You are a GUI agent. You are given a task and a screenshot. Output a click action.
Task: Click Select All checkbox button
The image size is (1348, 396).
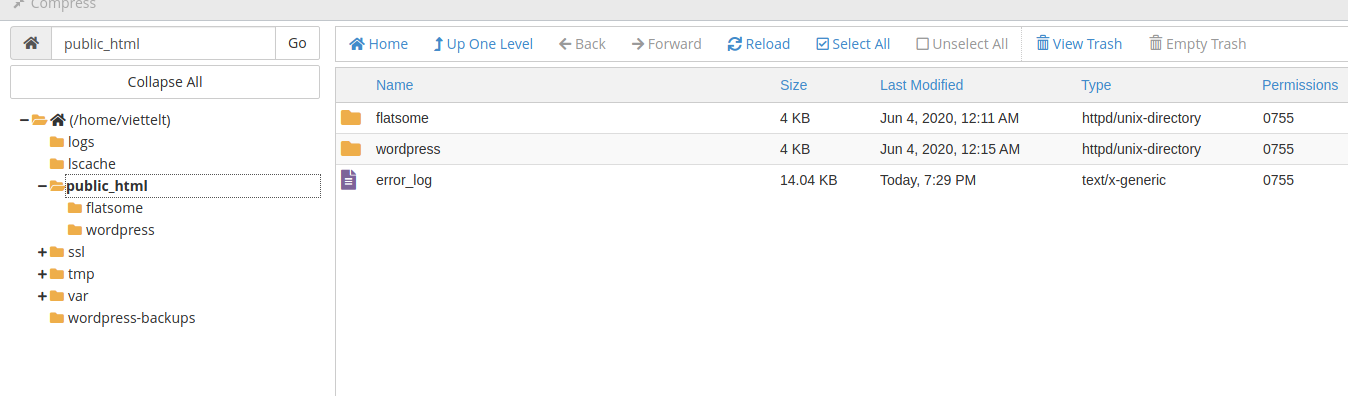[853, 44]
